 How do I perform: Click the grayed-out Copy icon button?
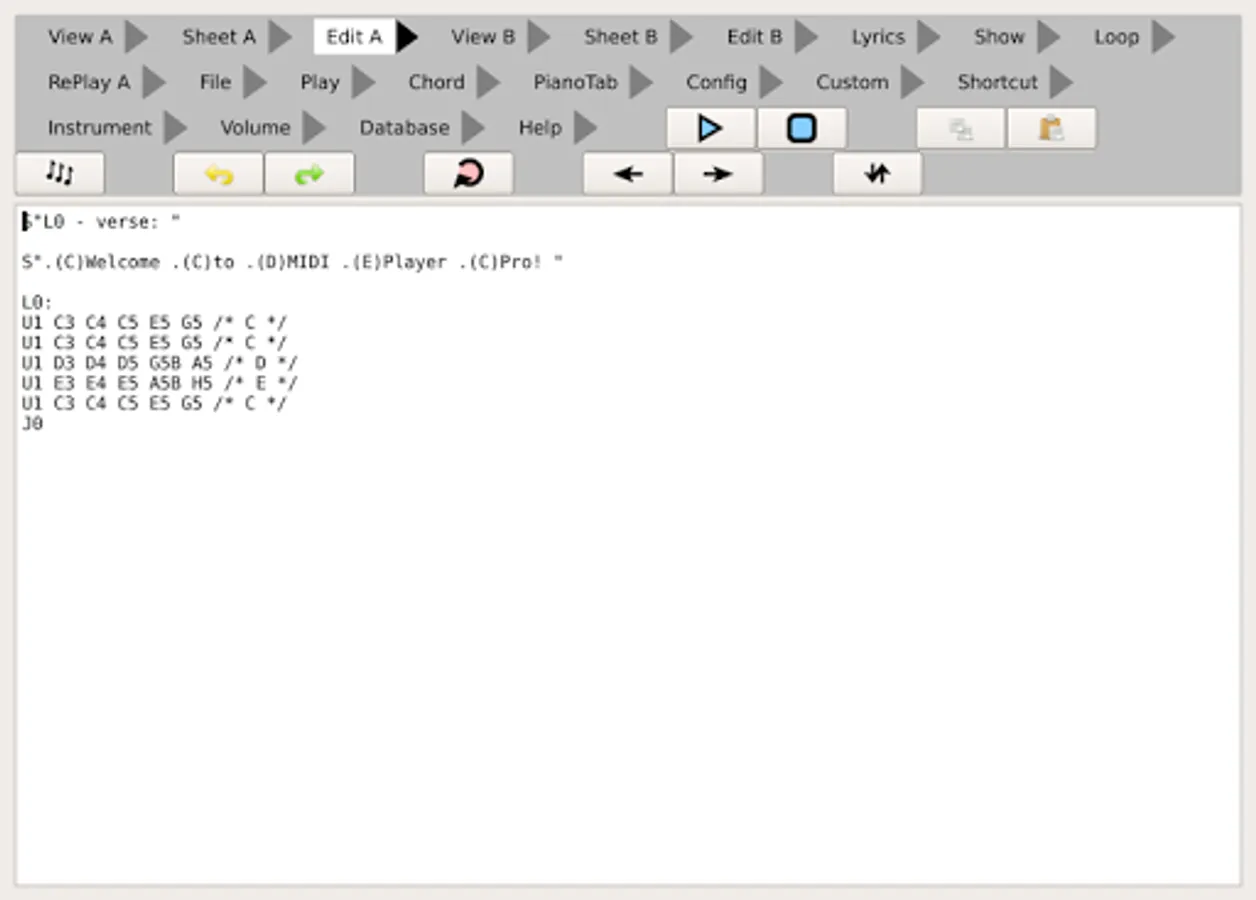[961, 128]
